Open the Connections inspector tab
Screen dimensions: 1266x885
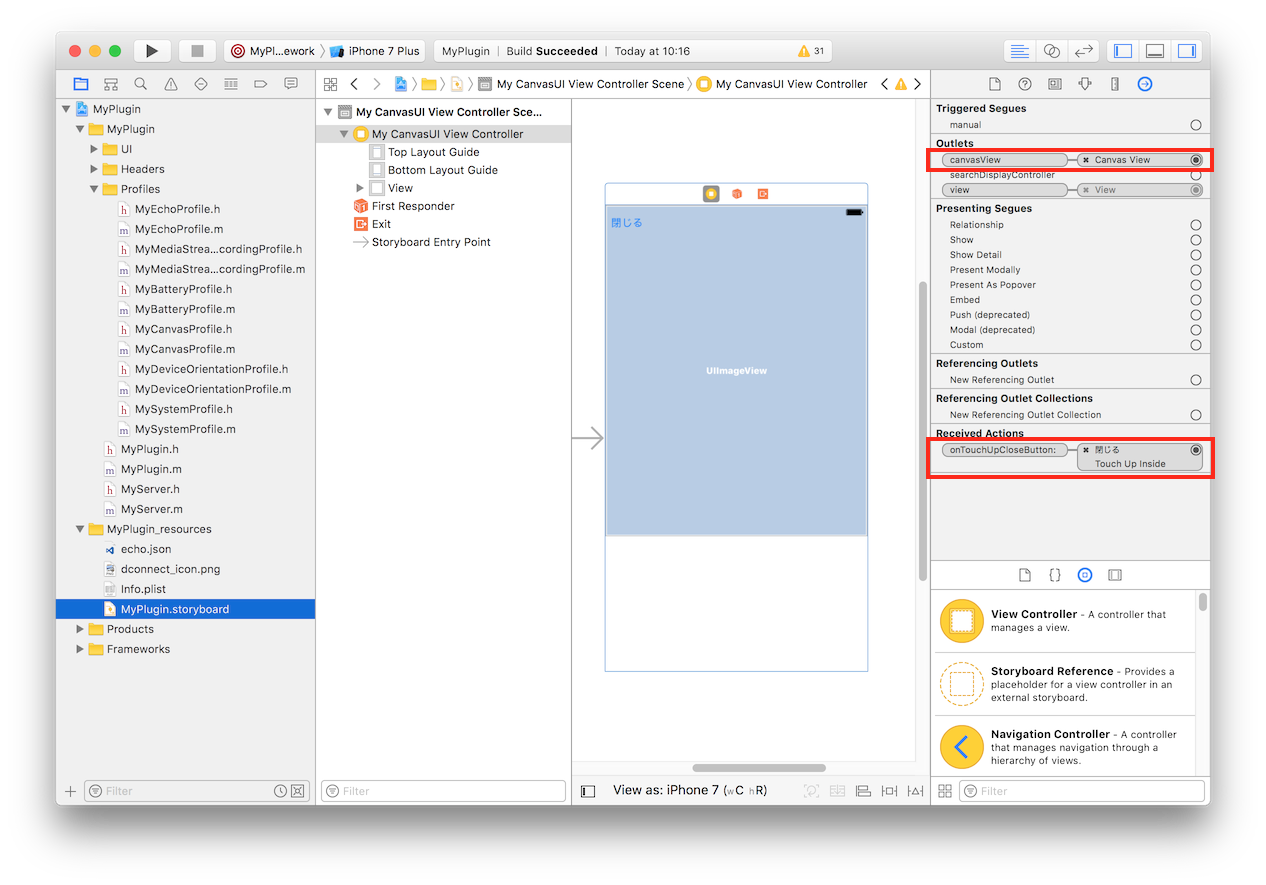pyautogui.click(x=1145, y=84)
